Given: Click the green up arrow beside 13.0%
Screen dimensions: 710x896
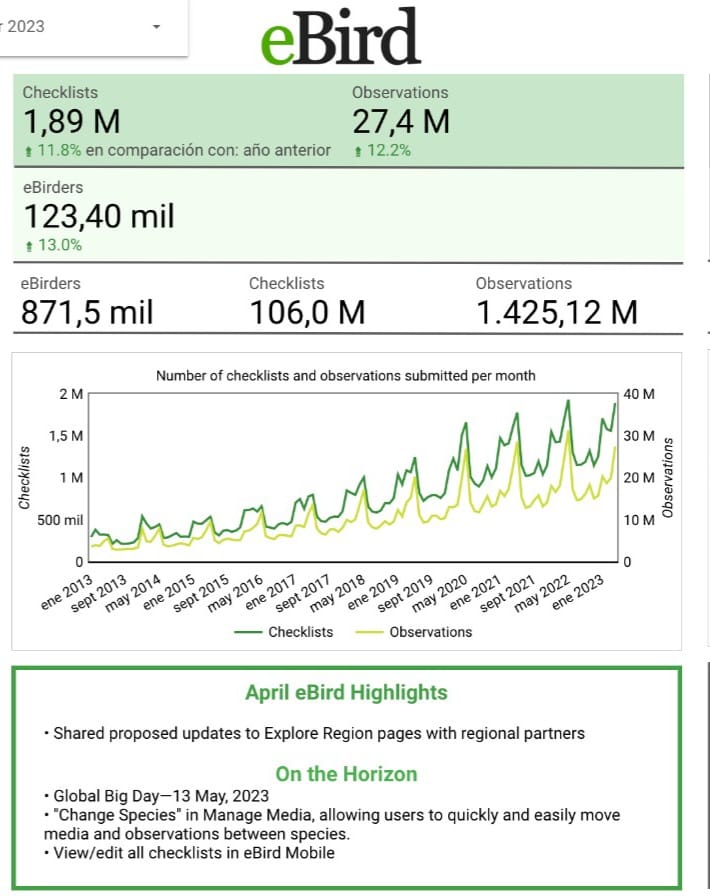Looking at the screenshot, I should [x=26, y=245].
